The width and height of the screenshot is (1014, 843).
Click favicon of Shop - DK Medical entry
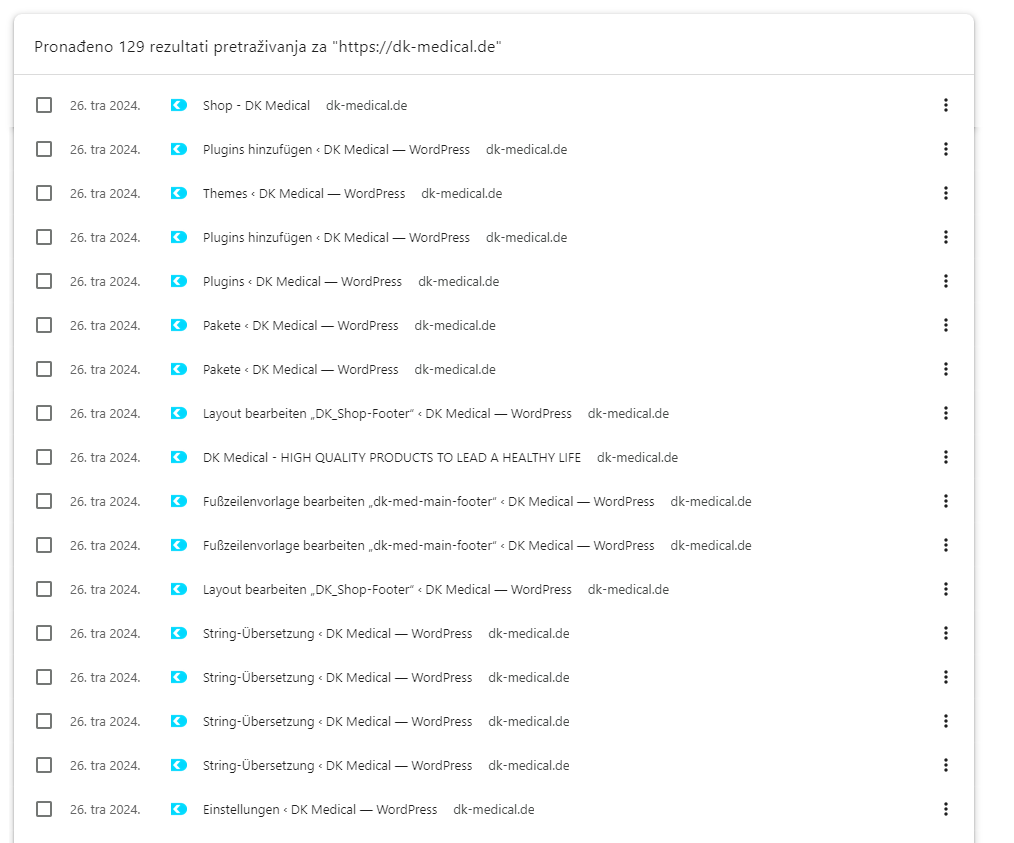point(178,105)
